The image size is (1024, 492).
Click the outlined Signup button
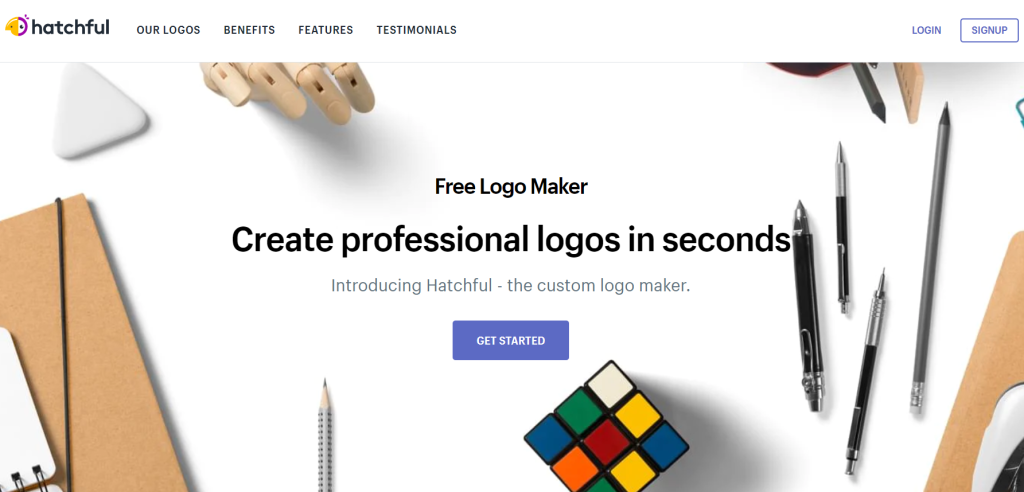pyautogui.click(x=989, y=30)
